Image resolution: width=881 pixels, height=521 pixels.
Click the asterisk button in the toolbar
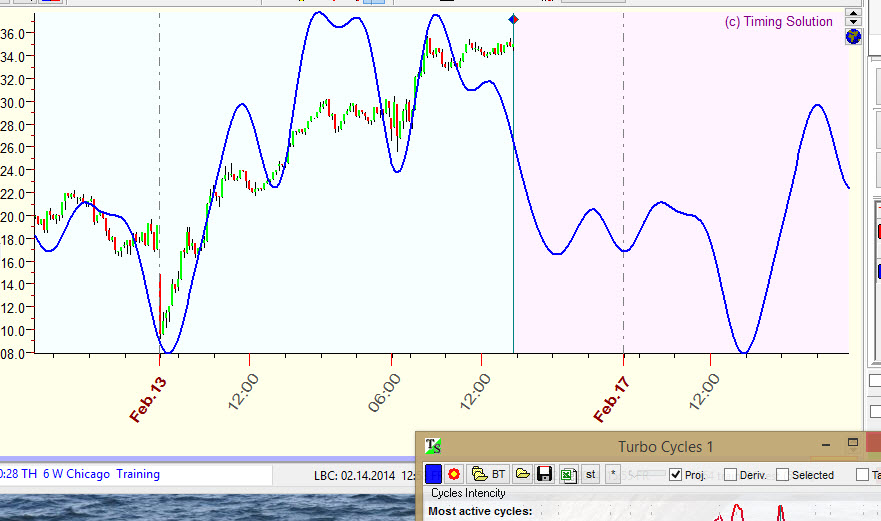[614, 474]
